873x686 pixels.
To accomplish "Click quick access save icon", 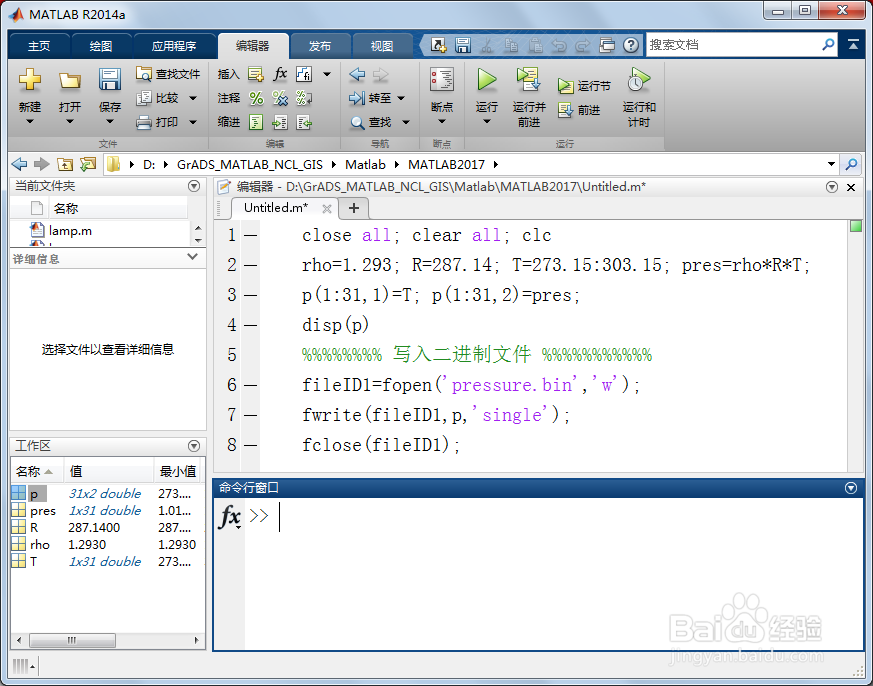I will coord(463,45).
